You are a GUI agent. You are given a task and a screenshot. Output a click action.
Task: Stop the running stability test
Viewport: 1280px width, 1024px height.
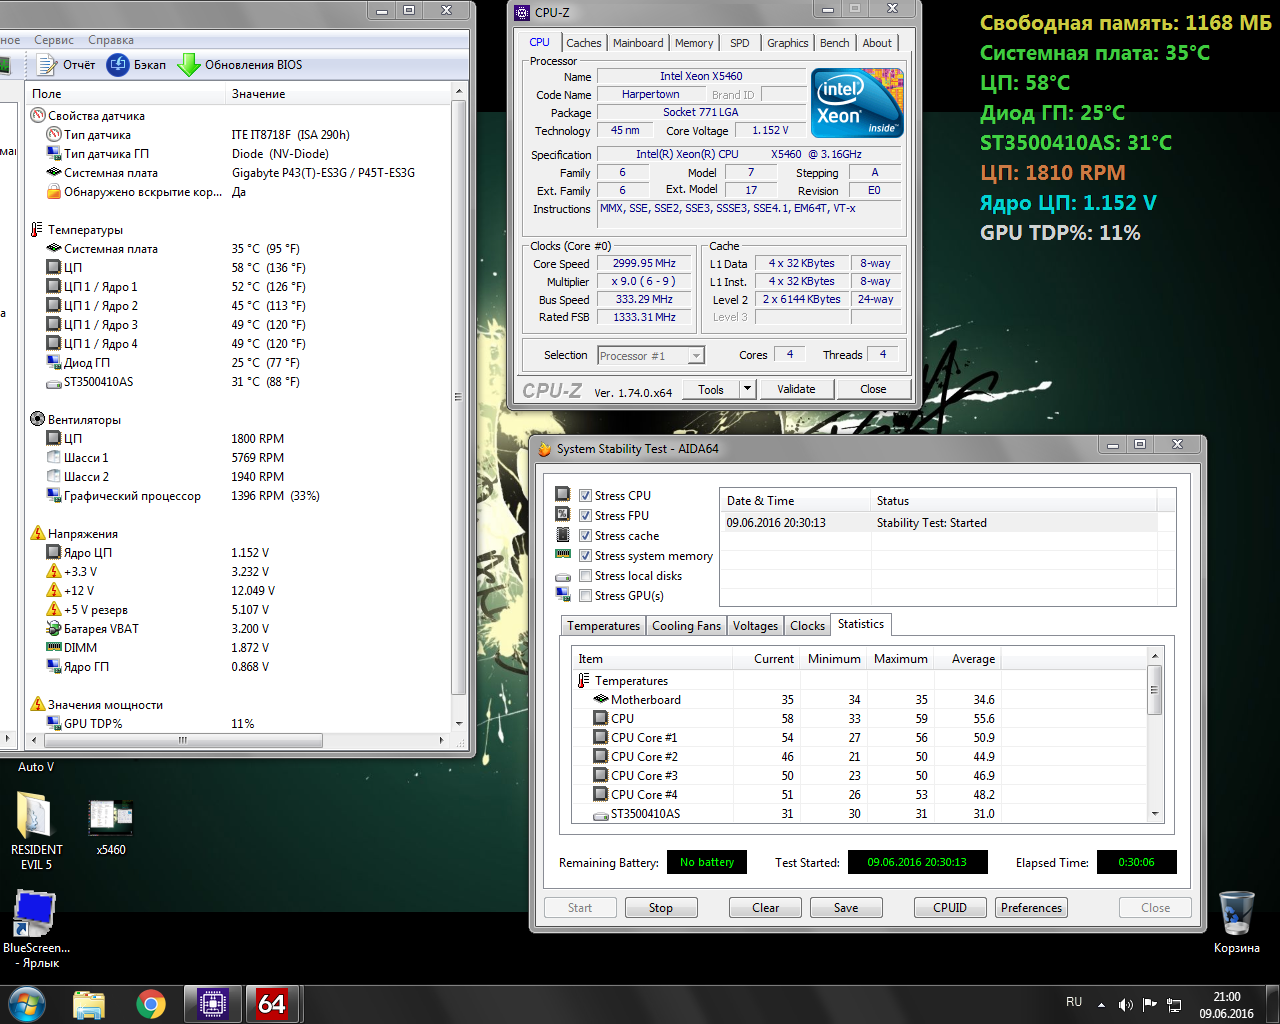(661, 908)
